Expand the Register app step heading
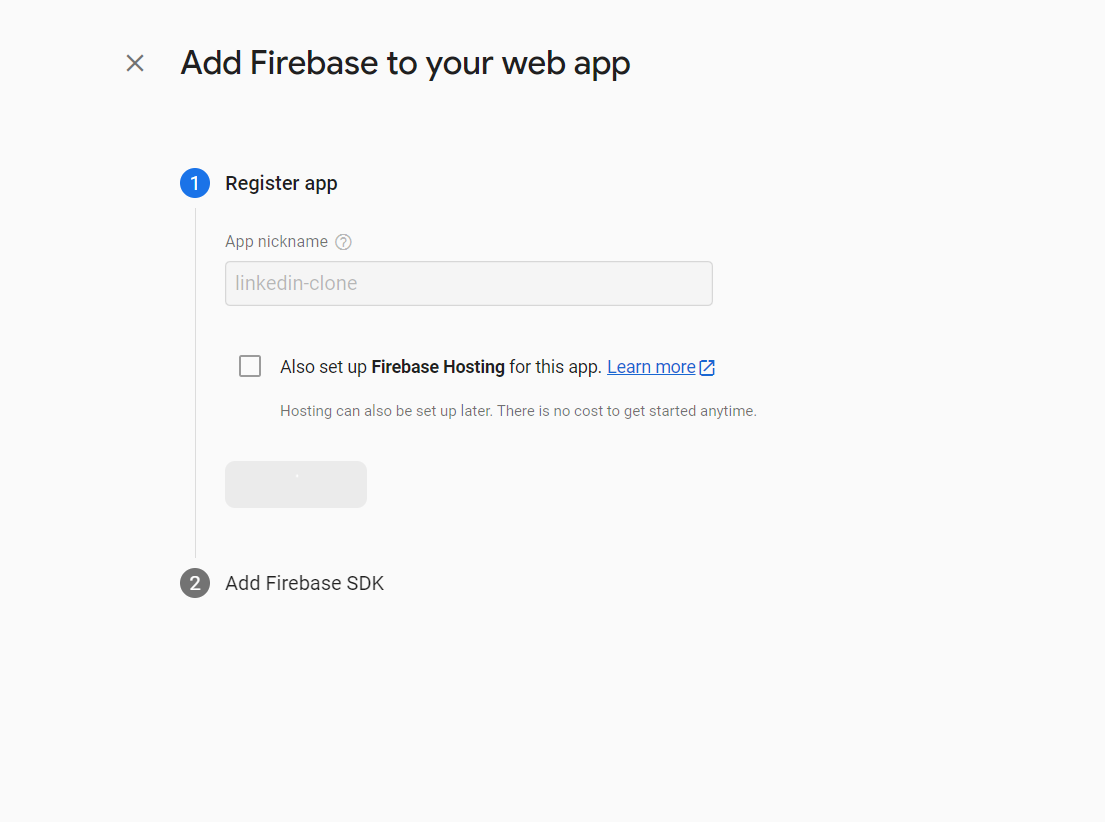 pos(281,183)
